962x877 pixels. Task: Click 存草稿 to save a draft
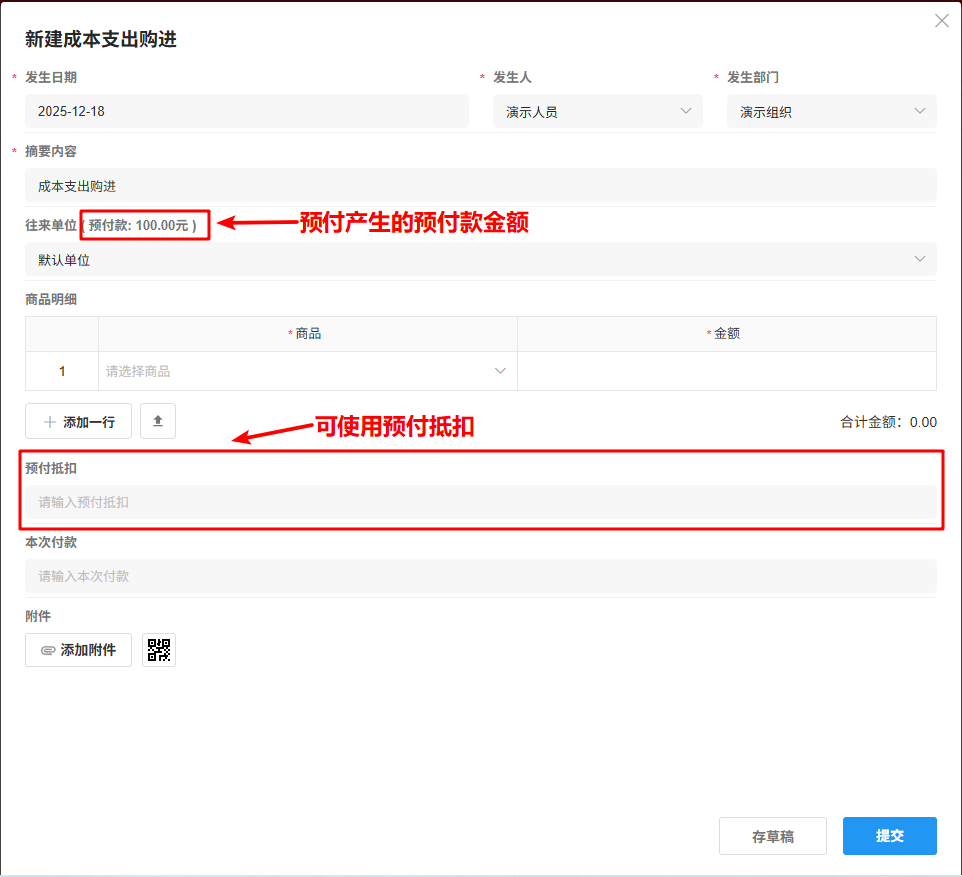772,836
